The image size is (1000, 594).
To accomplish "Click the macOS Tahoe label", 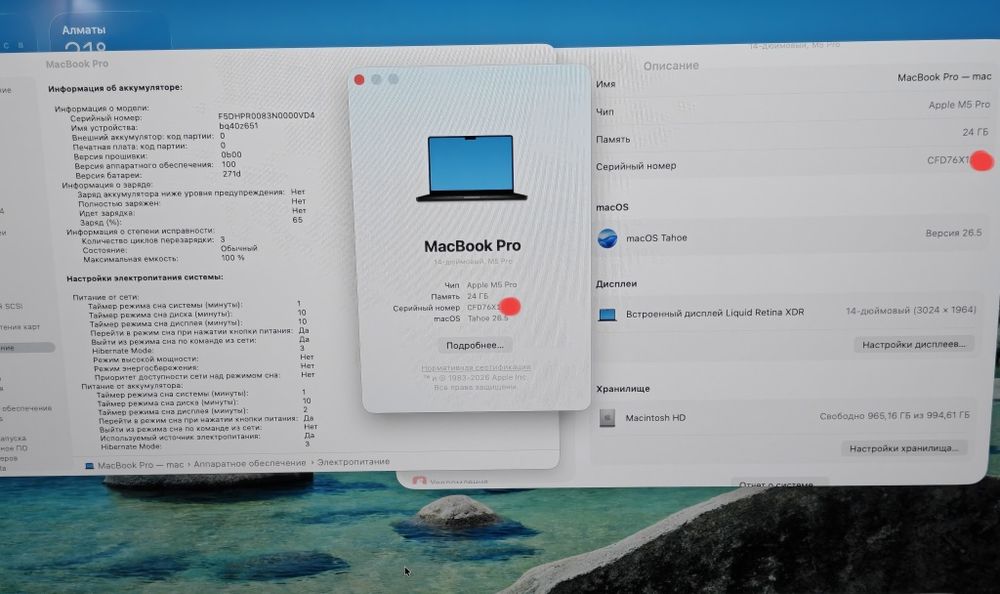I will point(656,238).
